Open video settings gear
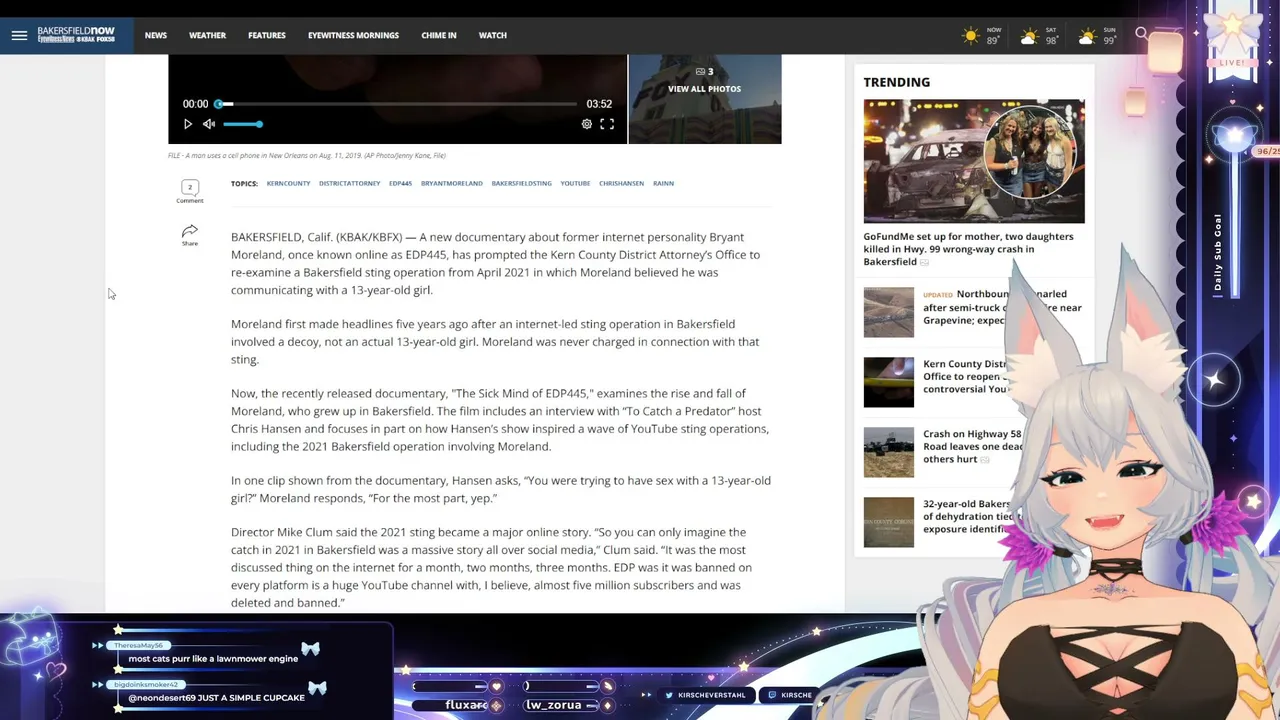Image resolution: width=1280 pixels, height=720 pixels. click(587, 124)
